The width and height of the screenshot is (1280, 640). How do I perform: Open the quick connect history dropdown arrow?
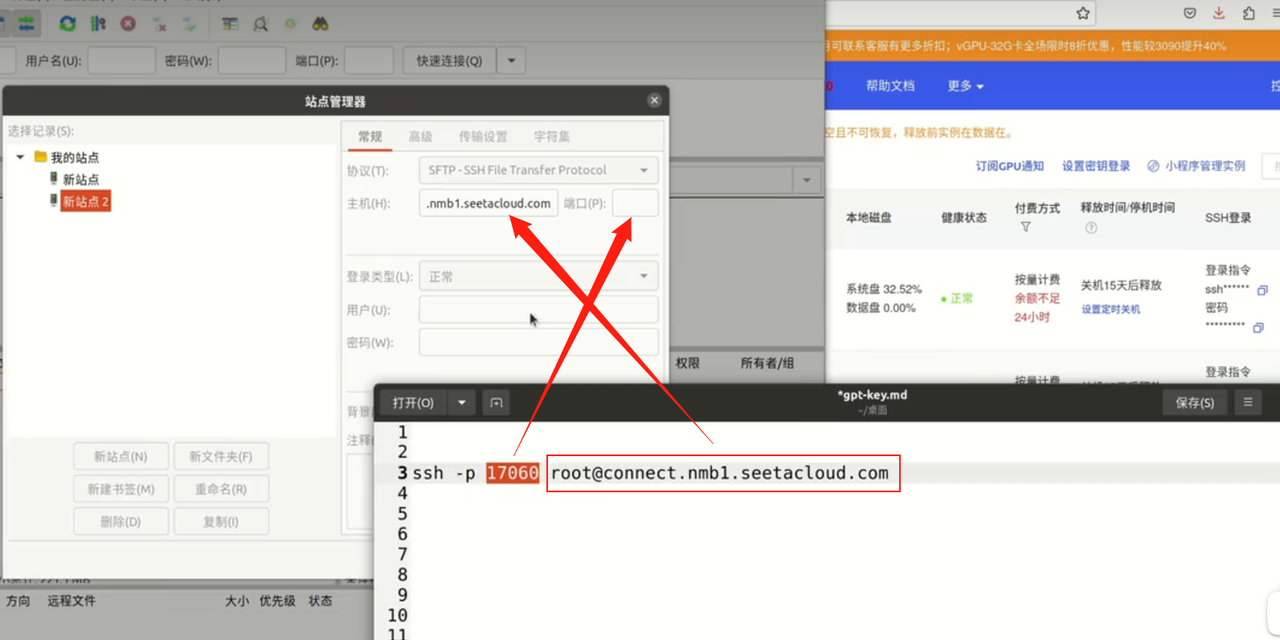tap(511, 61)
